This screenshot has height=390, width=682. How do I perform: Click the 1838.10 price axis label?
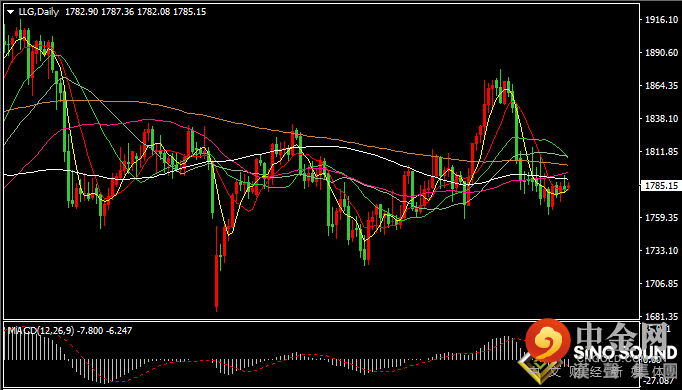(661, 119)
